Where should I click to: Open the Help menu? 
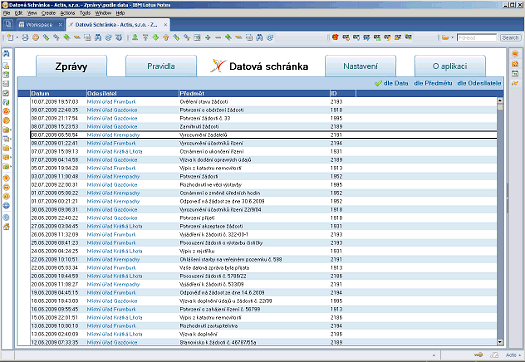pyautogui.click(x=120, y=13)
